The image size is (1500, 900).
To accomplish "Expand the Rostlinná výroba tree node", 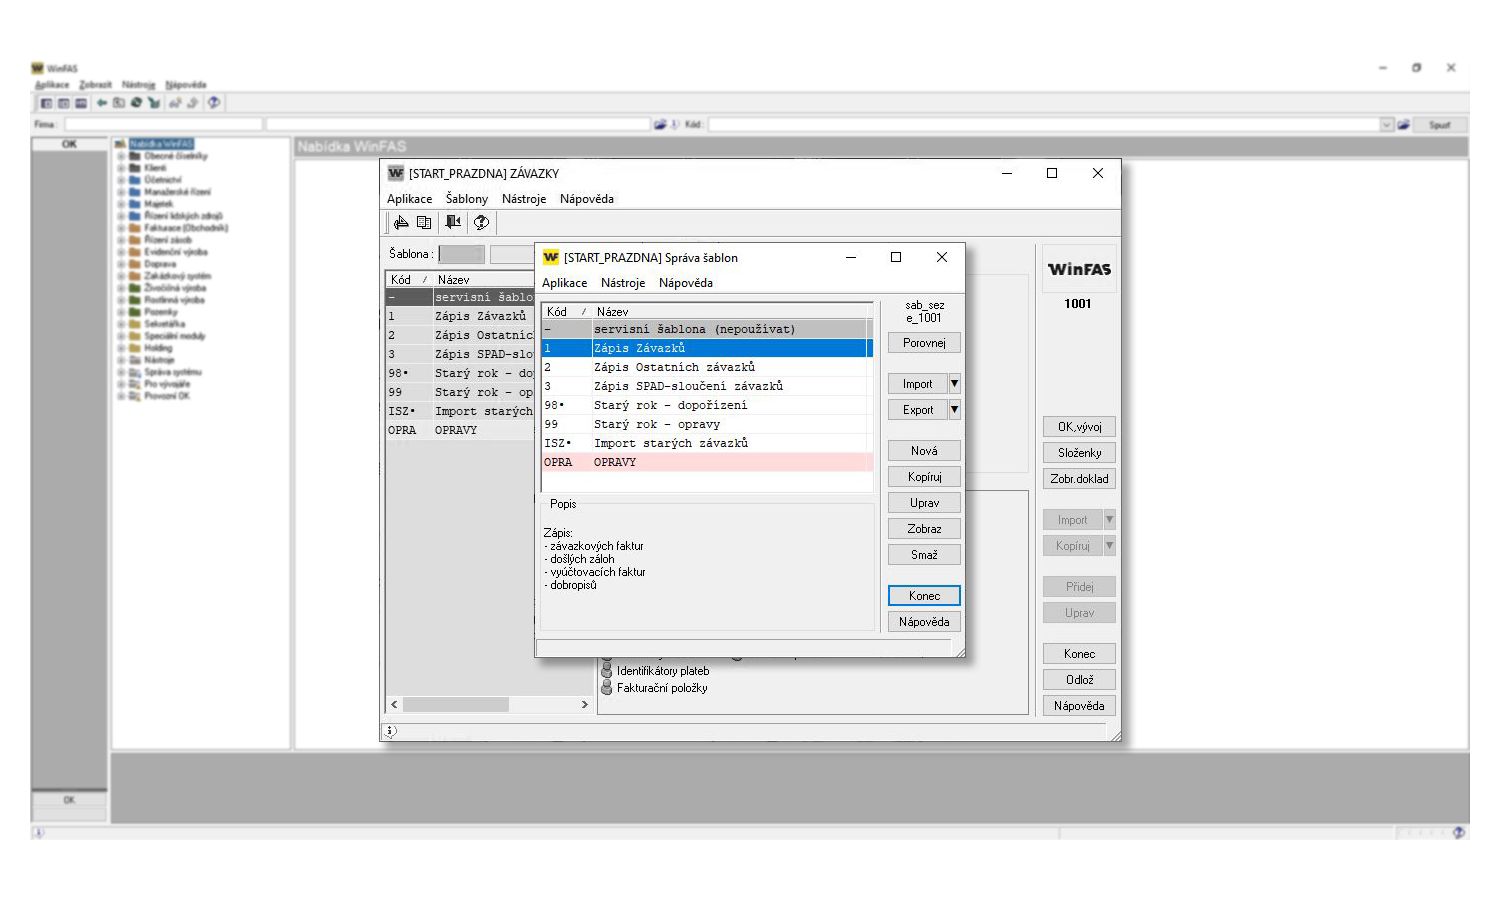I will tap(121, 300).
